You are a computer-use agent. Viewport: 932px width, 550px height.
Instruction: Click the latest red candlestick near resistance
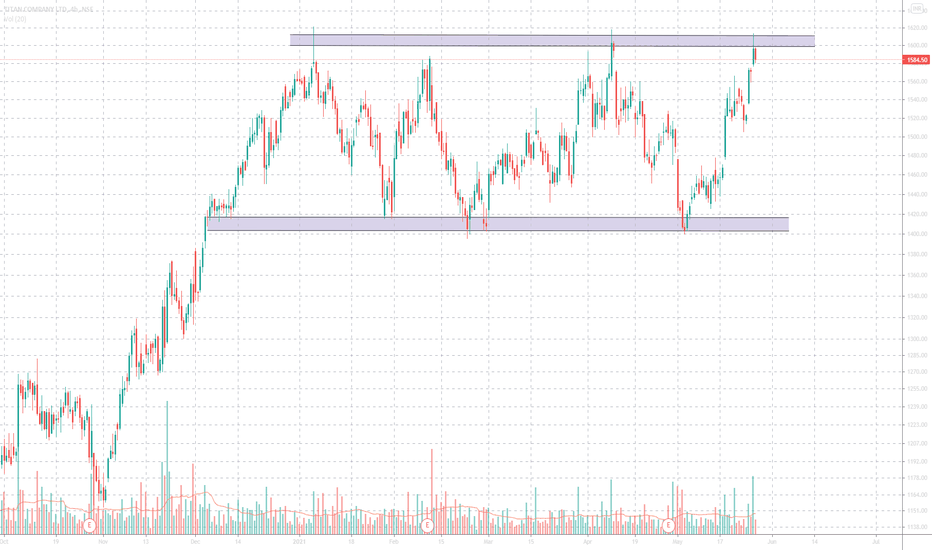[755, 55]
